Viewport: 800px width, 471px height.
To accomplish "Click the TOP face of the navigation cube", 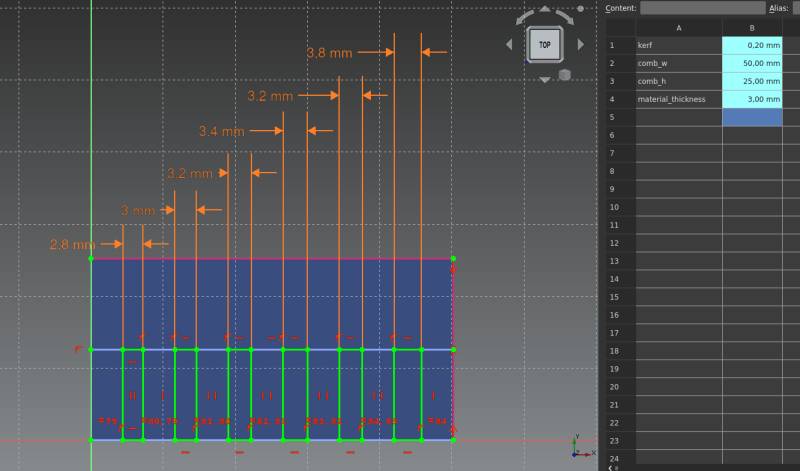I will pos(544,44).
